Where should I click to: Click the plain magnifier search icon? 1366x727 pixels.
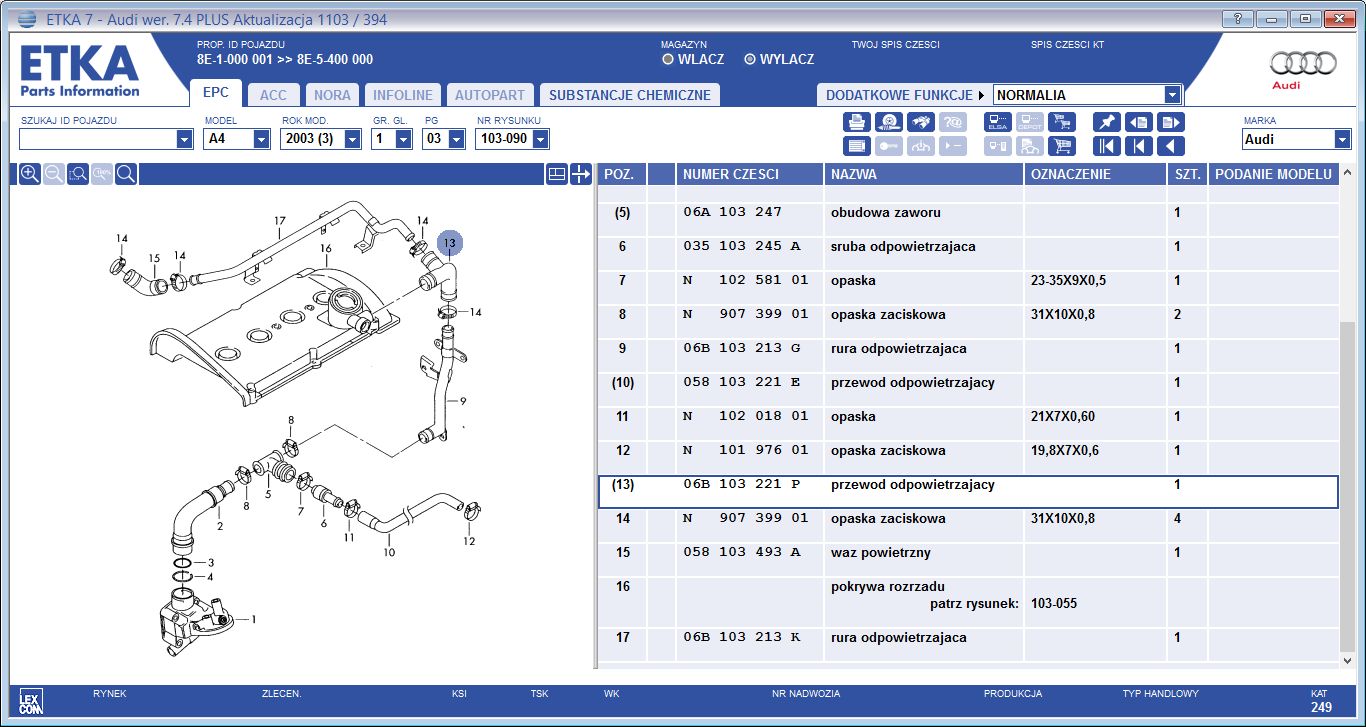pyautogui.click(x=126, y=174)
